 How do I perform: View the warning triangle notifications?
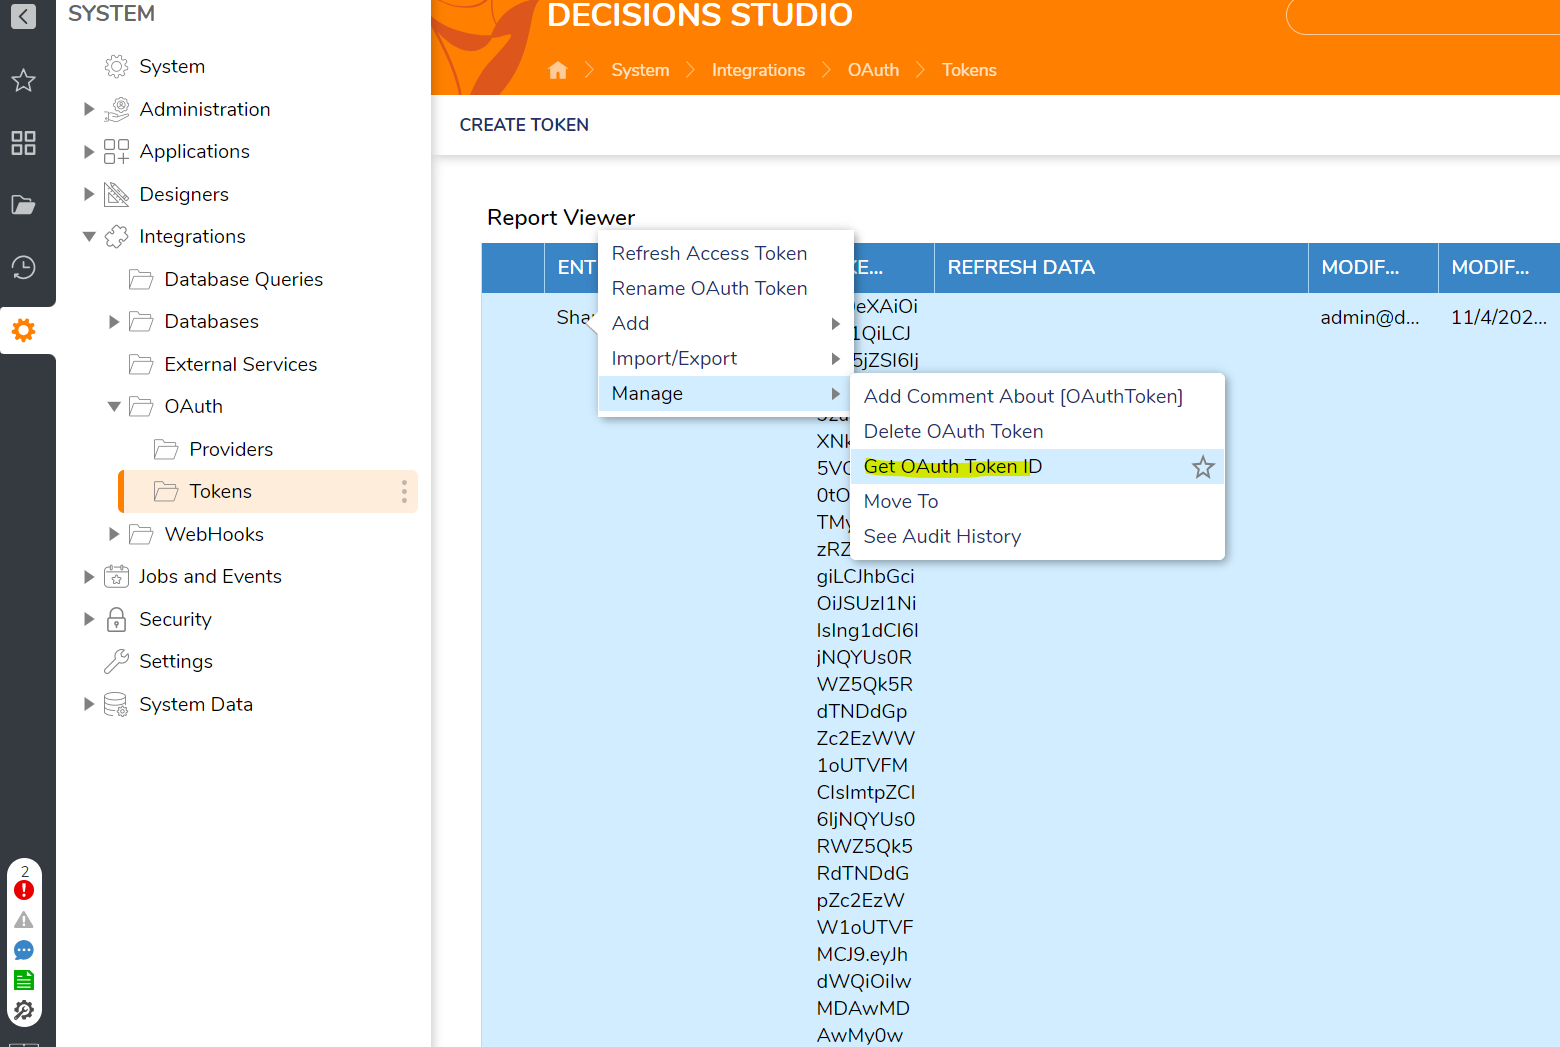click(24, 920)
